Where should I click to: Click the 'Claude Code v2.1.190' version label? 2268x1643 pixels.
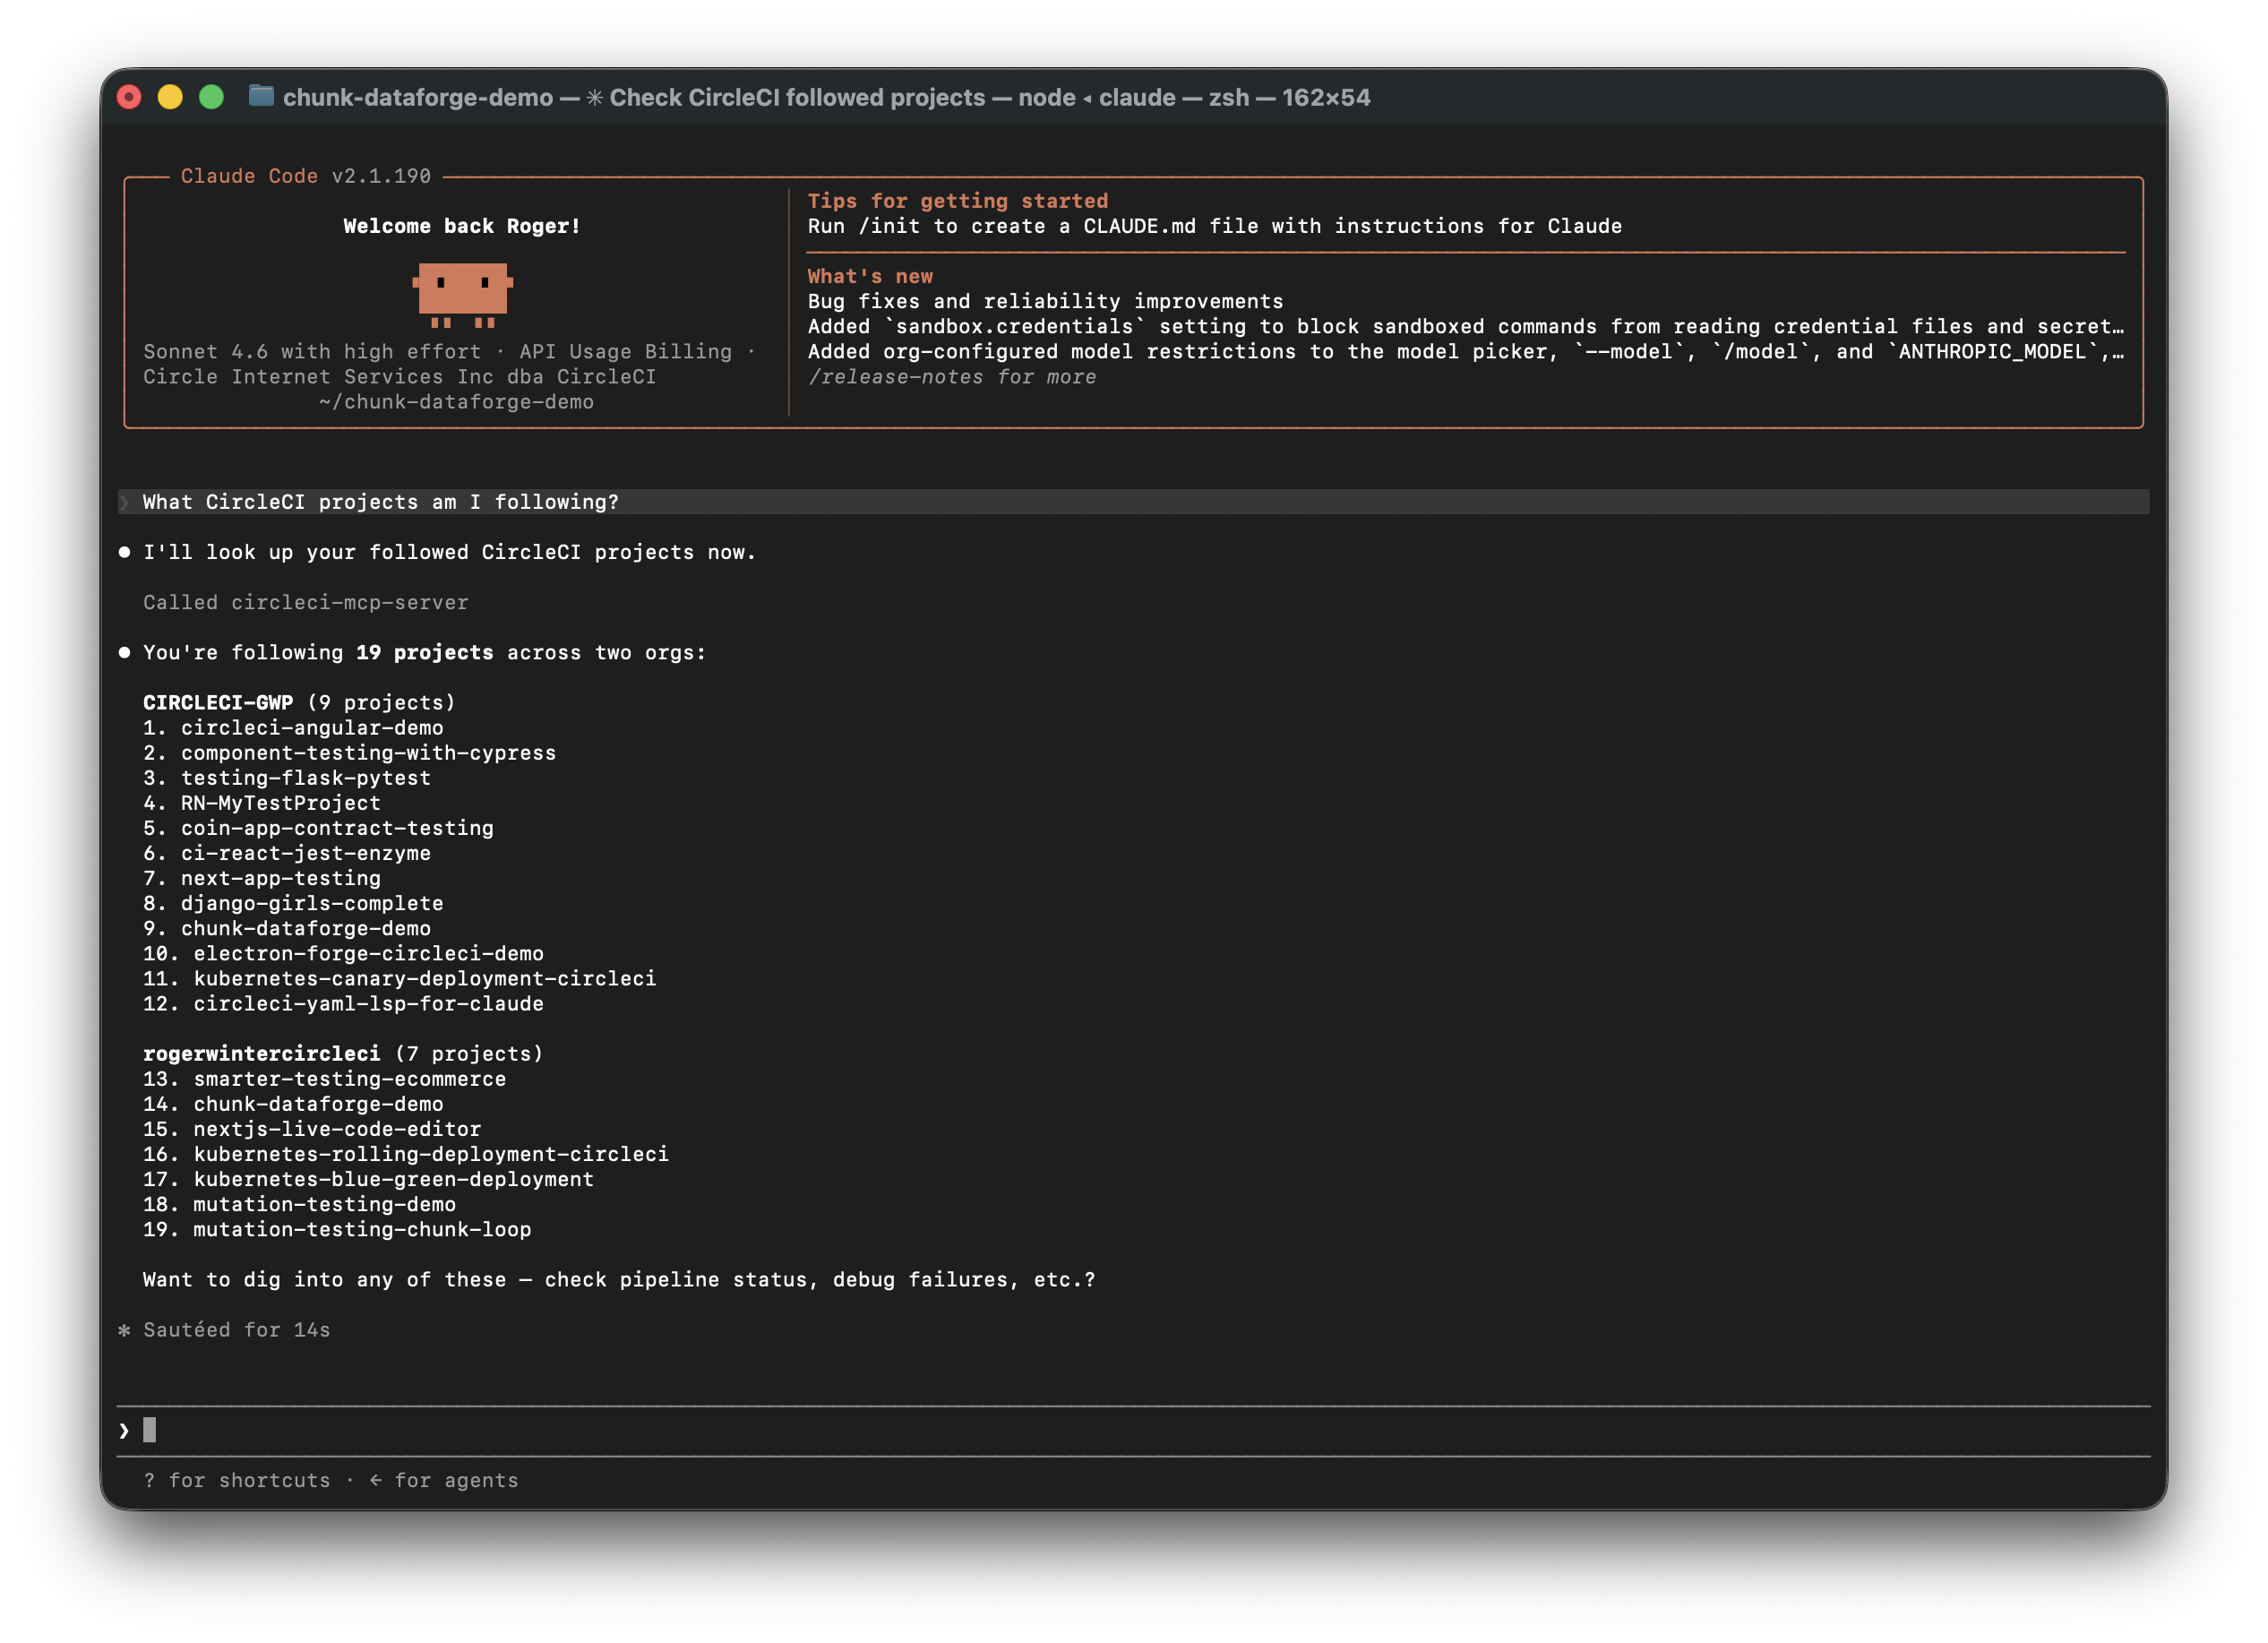(x=305, y=176)
